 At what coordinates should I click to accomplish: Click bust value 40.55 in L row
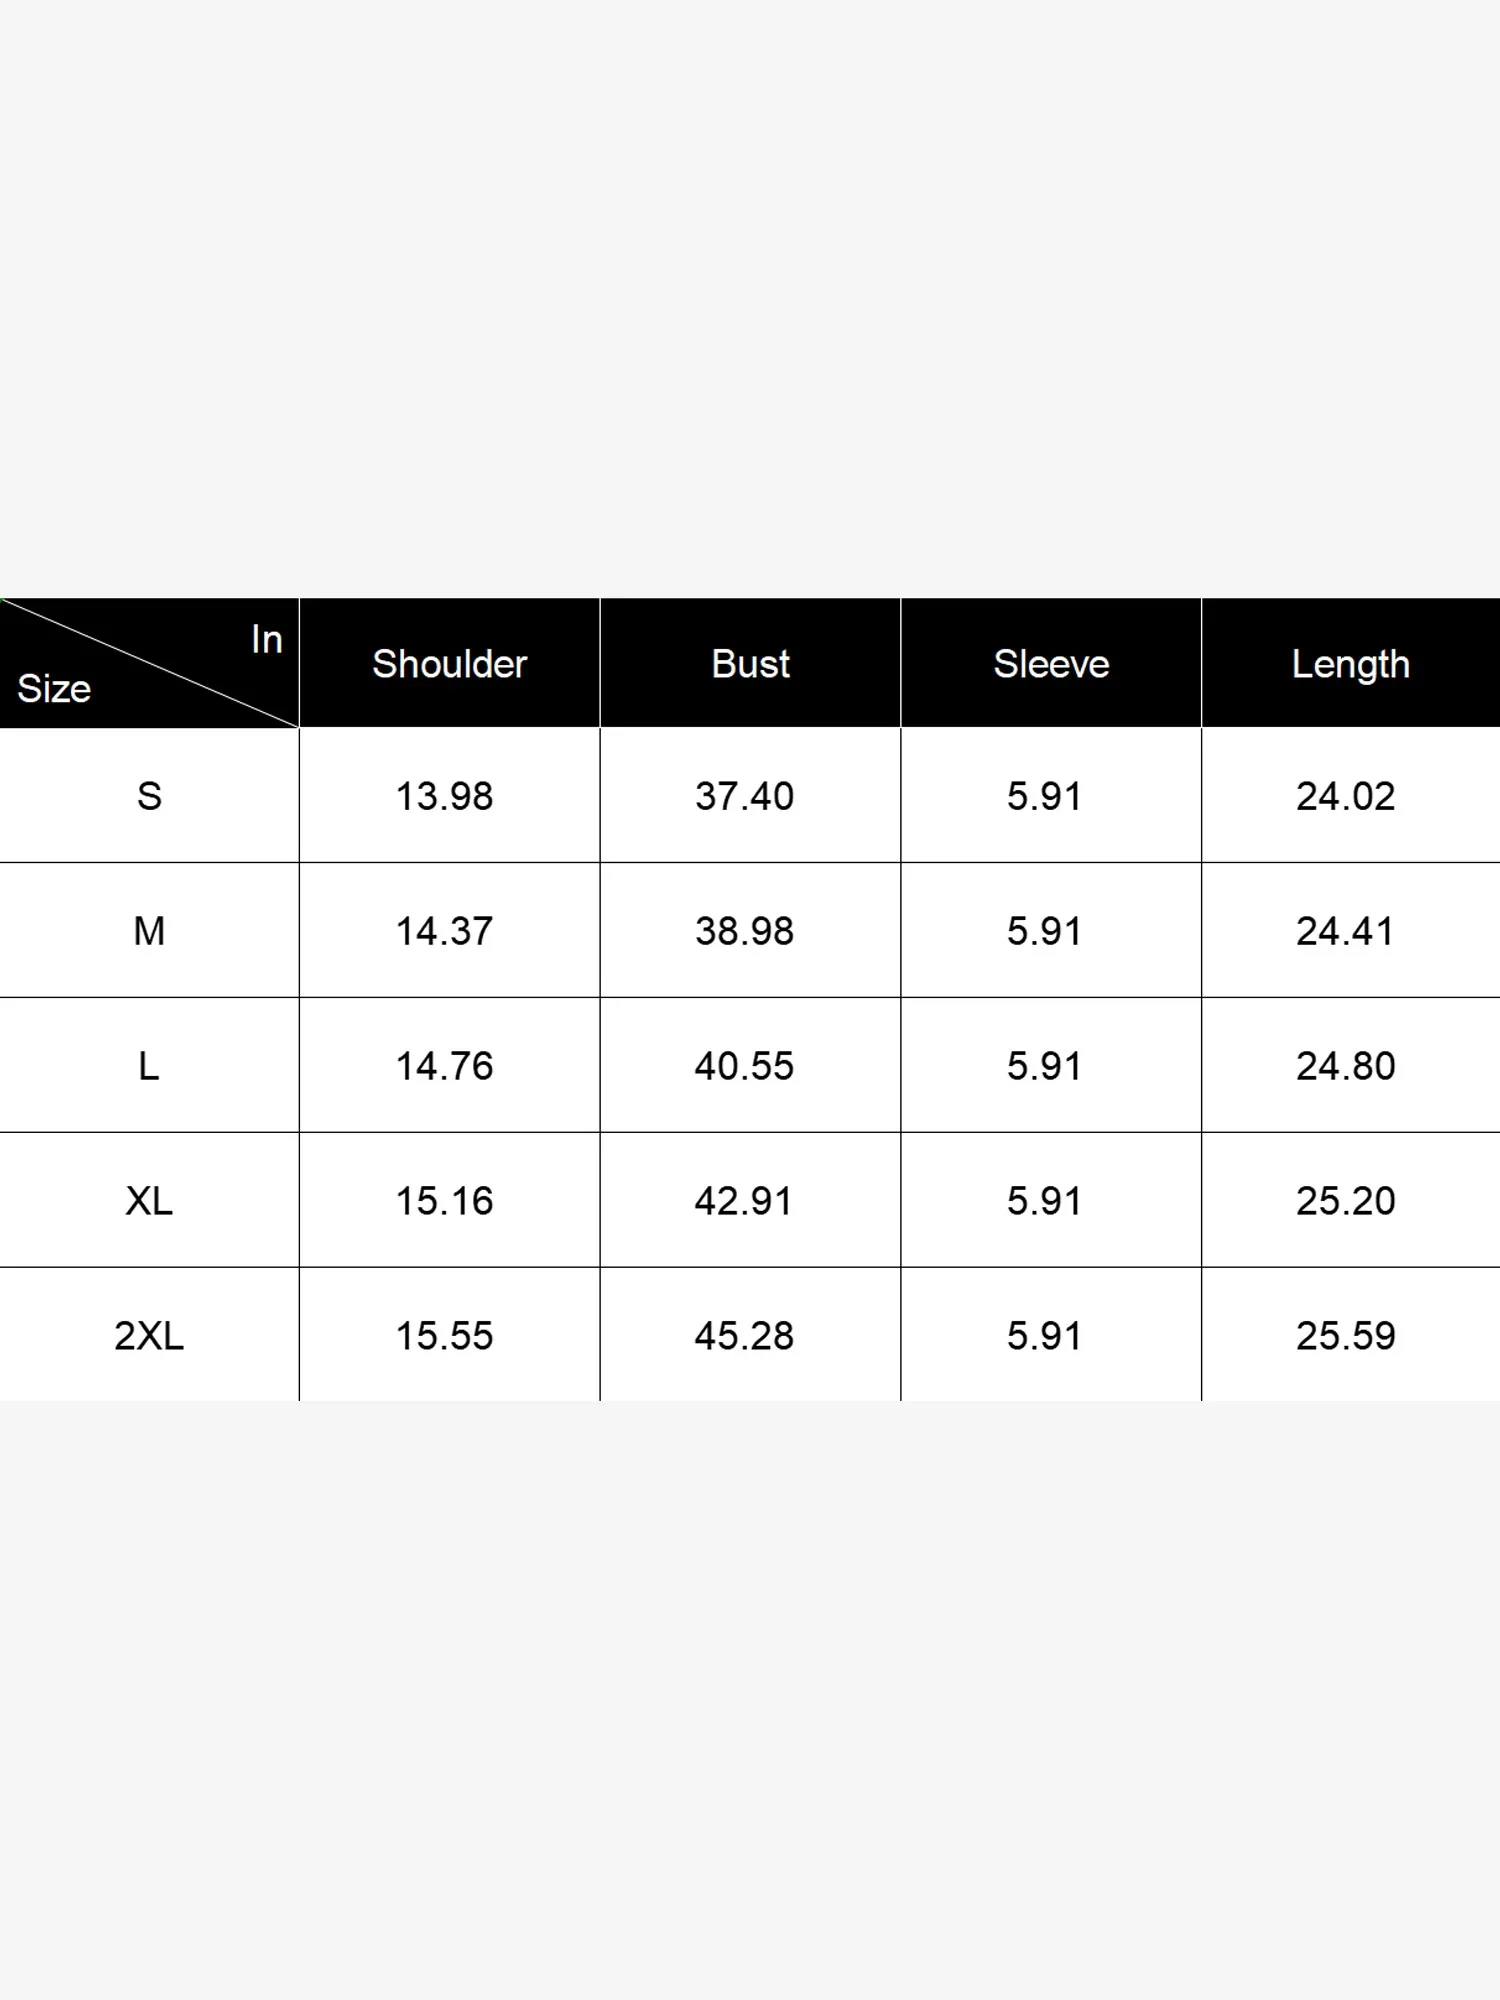(x=744, y=1066)
